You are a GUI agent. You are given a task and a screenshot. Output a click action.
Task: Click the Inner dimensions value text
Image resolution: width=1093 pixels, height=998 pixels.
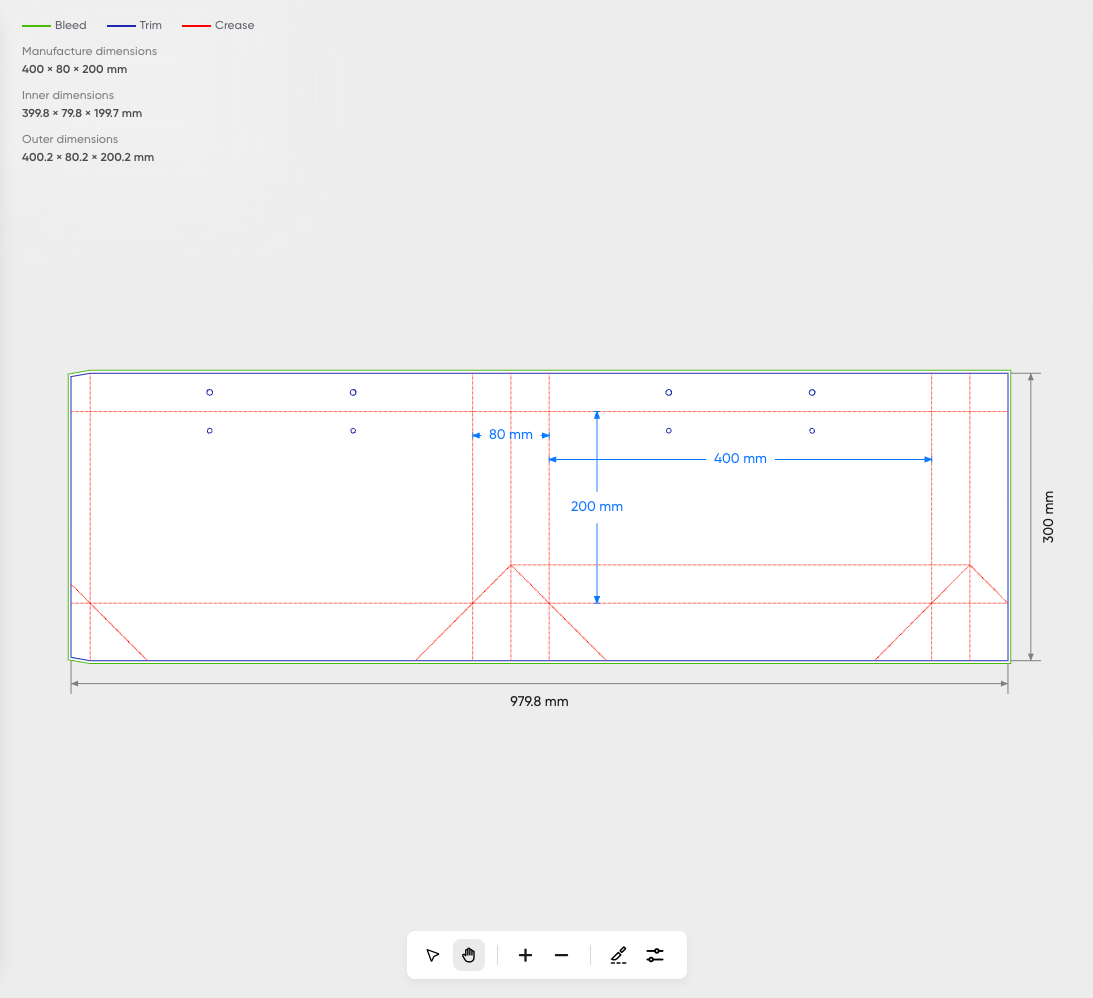click(x=82, y=113)
